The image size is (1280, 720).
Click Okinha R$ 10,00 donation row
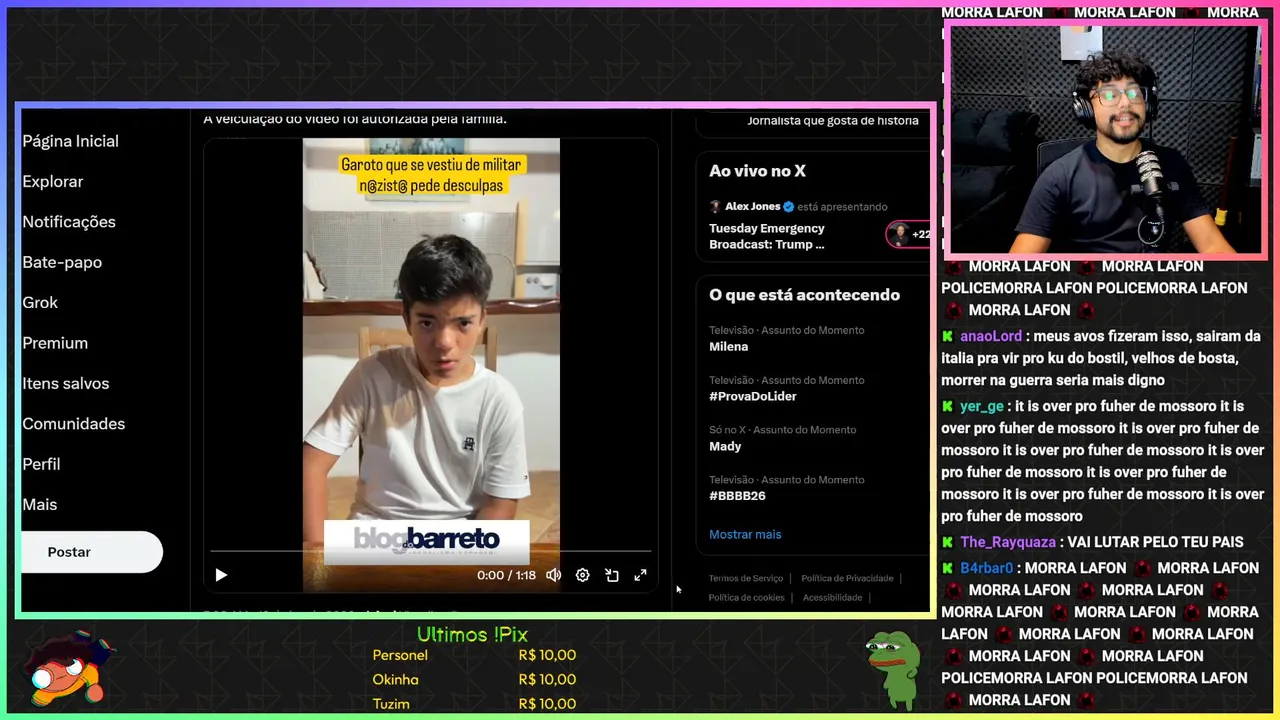(x=474, y=680)
